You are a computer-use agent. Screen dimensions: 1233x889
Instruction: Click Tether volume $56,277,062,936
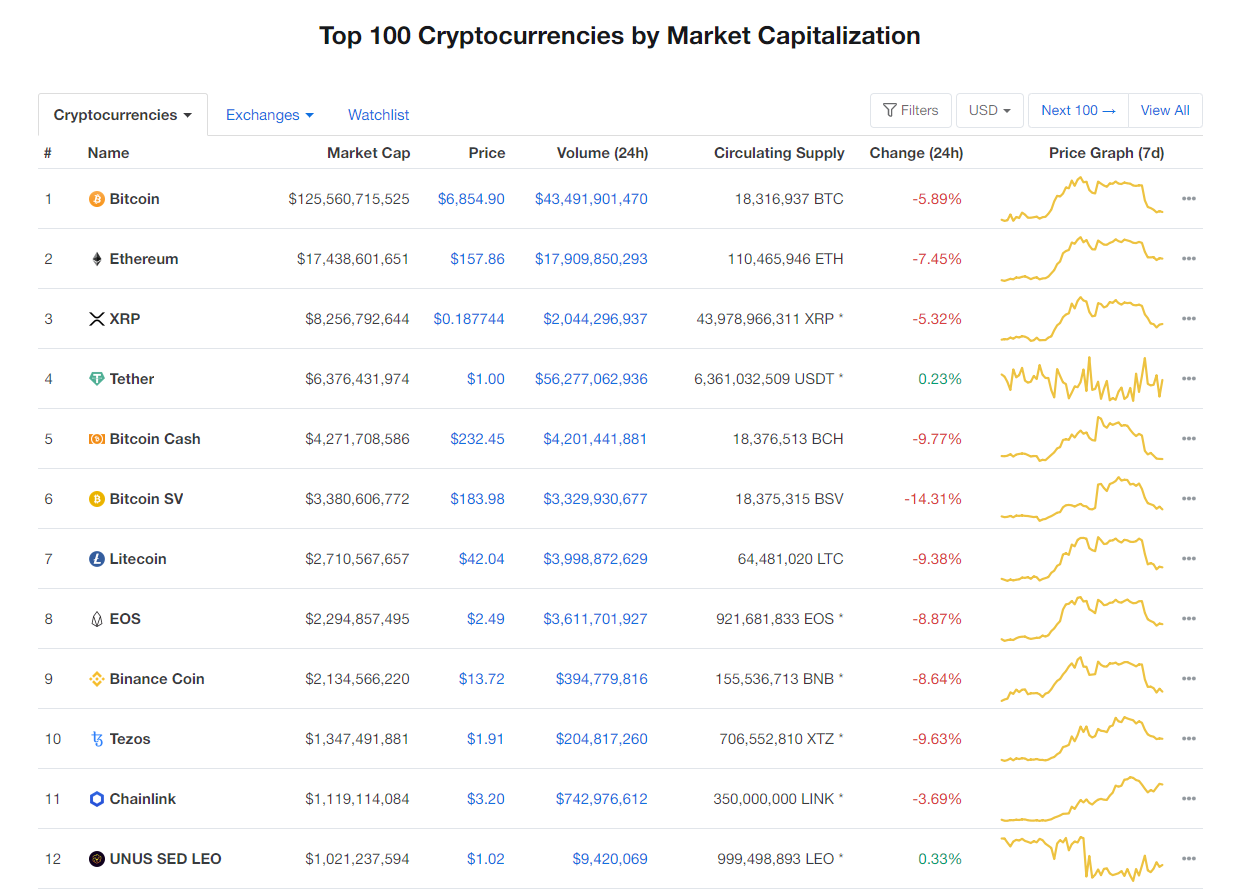point(591,379)
